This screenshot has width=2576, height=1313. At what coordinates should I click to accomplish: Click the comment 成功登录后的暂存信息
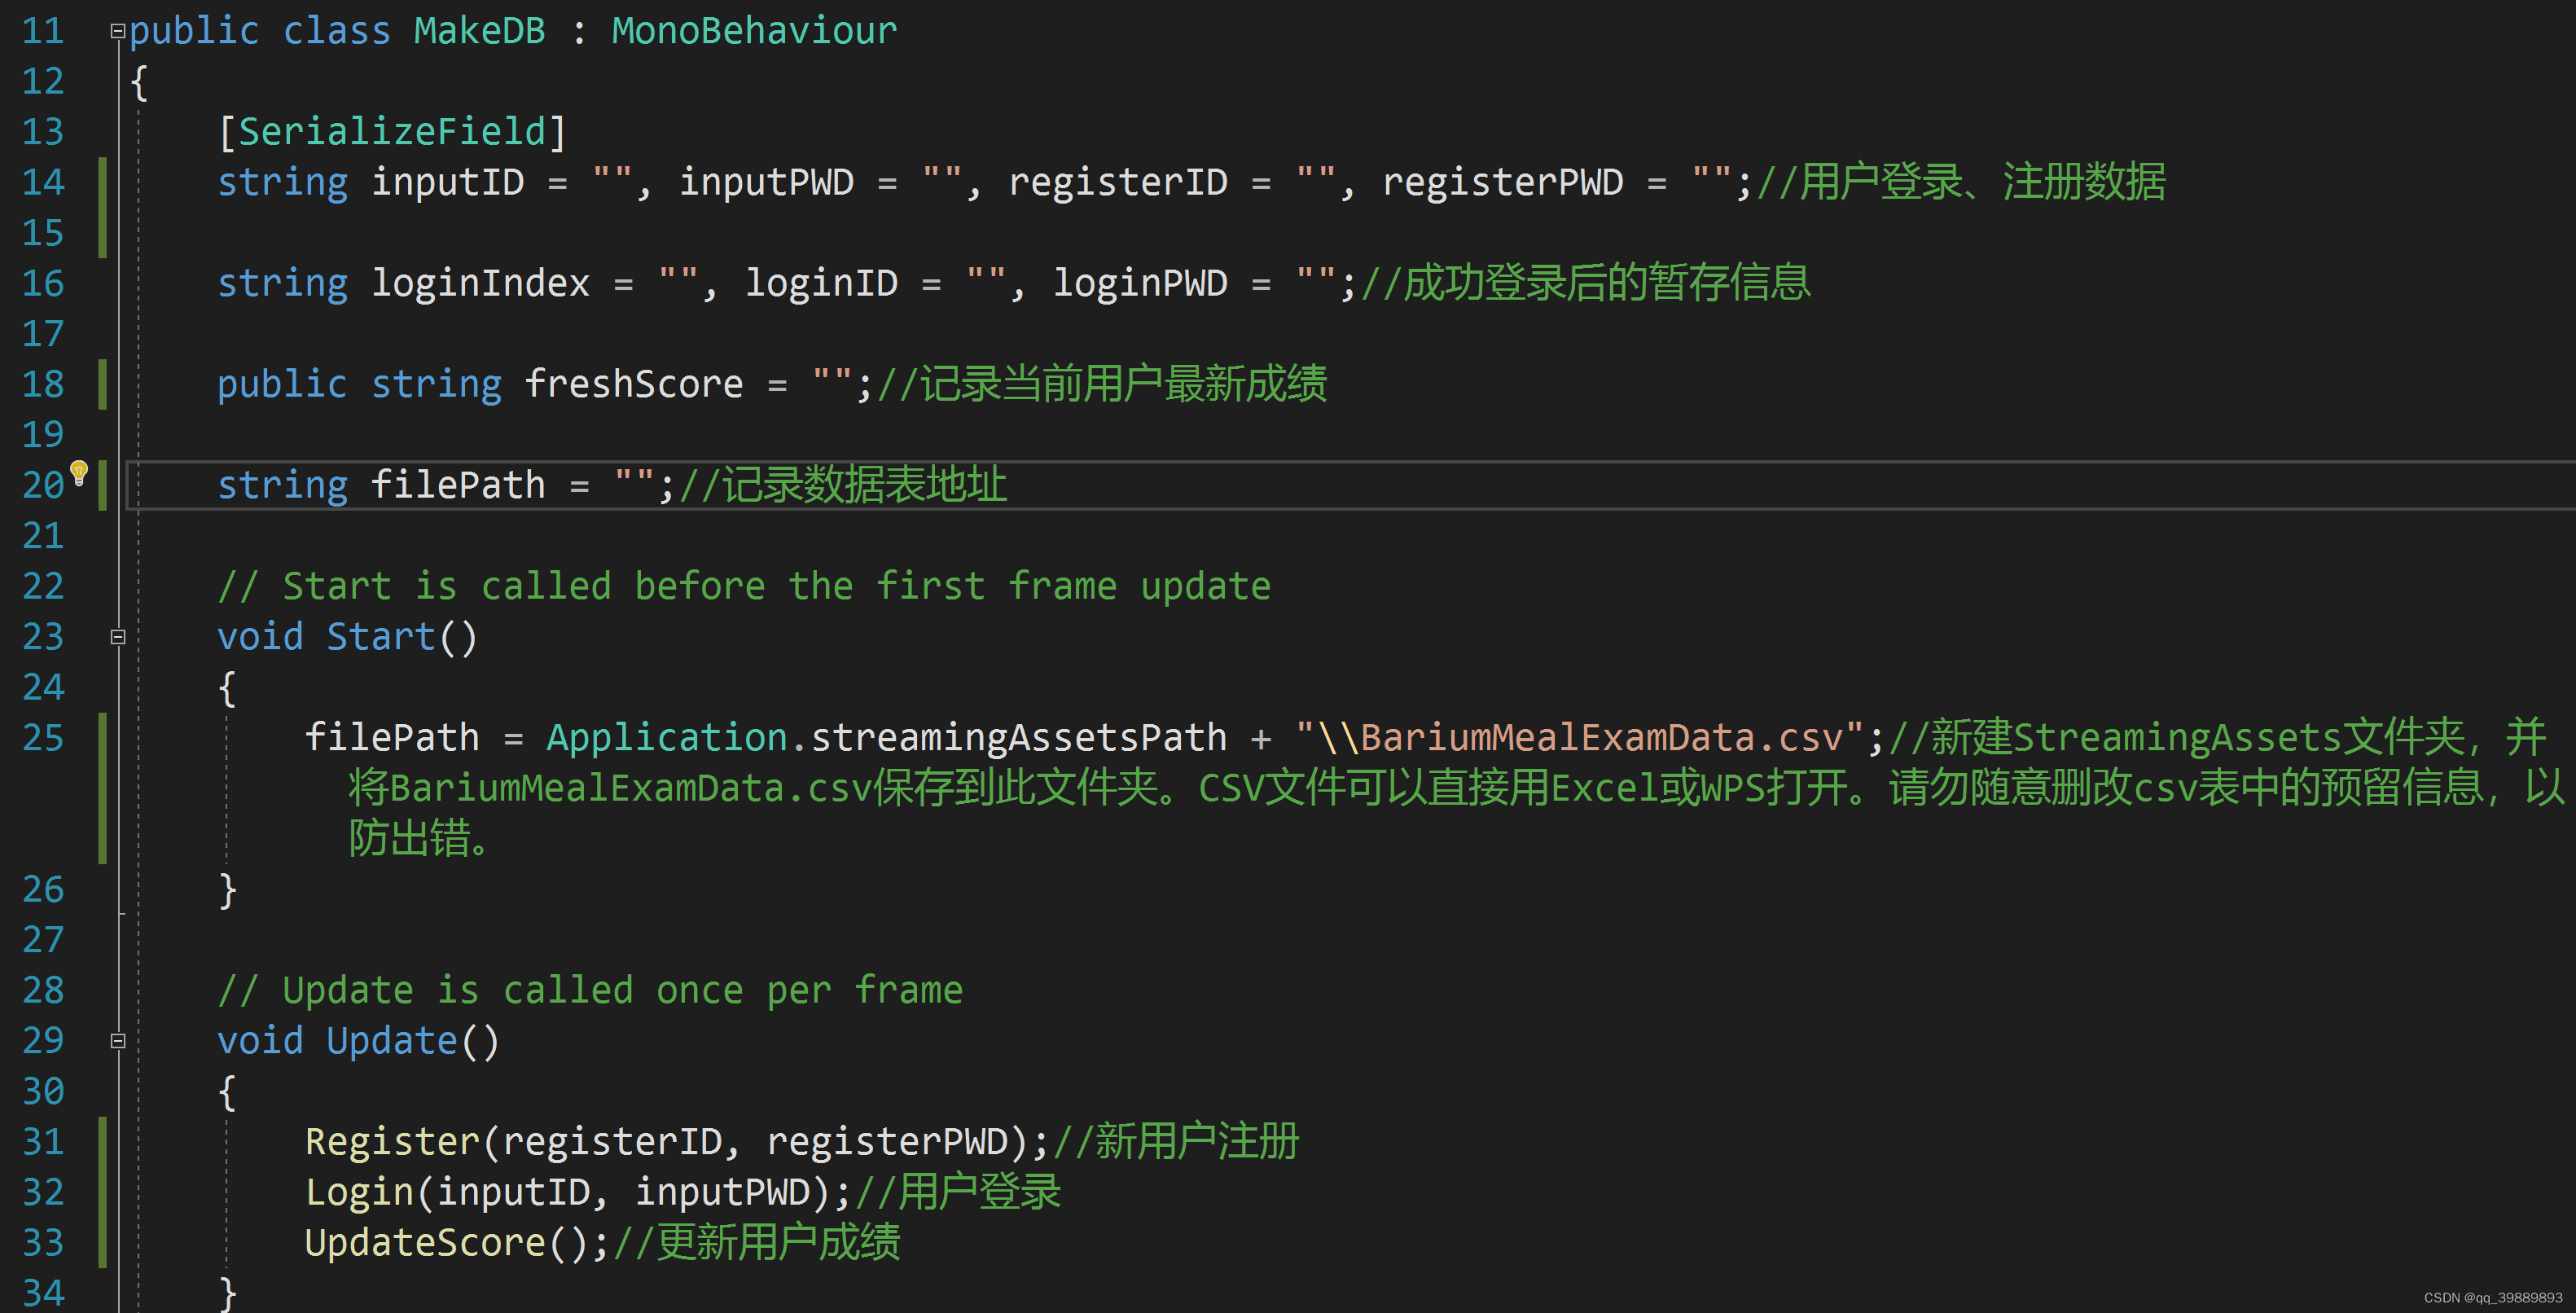[1586, 283]
